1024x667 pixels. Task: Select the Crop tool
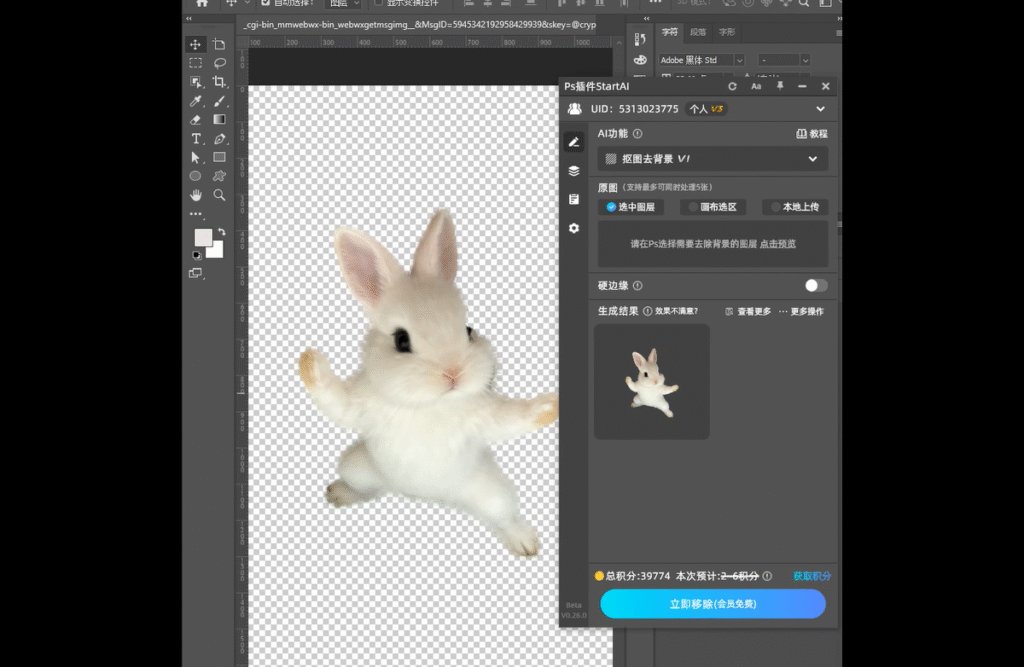[219, 82]
